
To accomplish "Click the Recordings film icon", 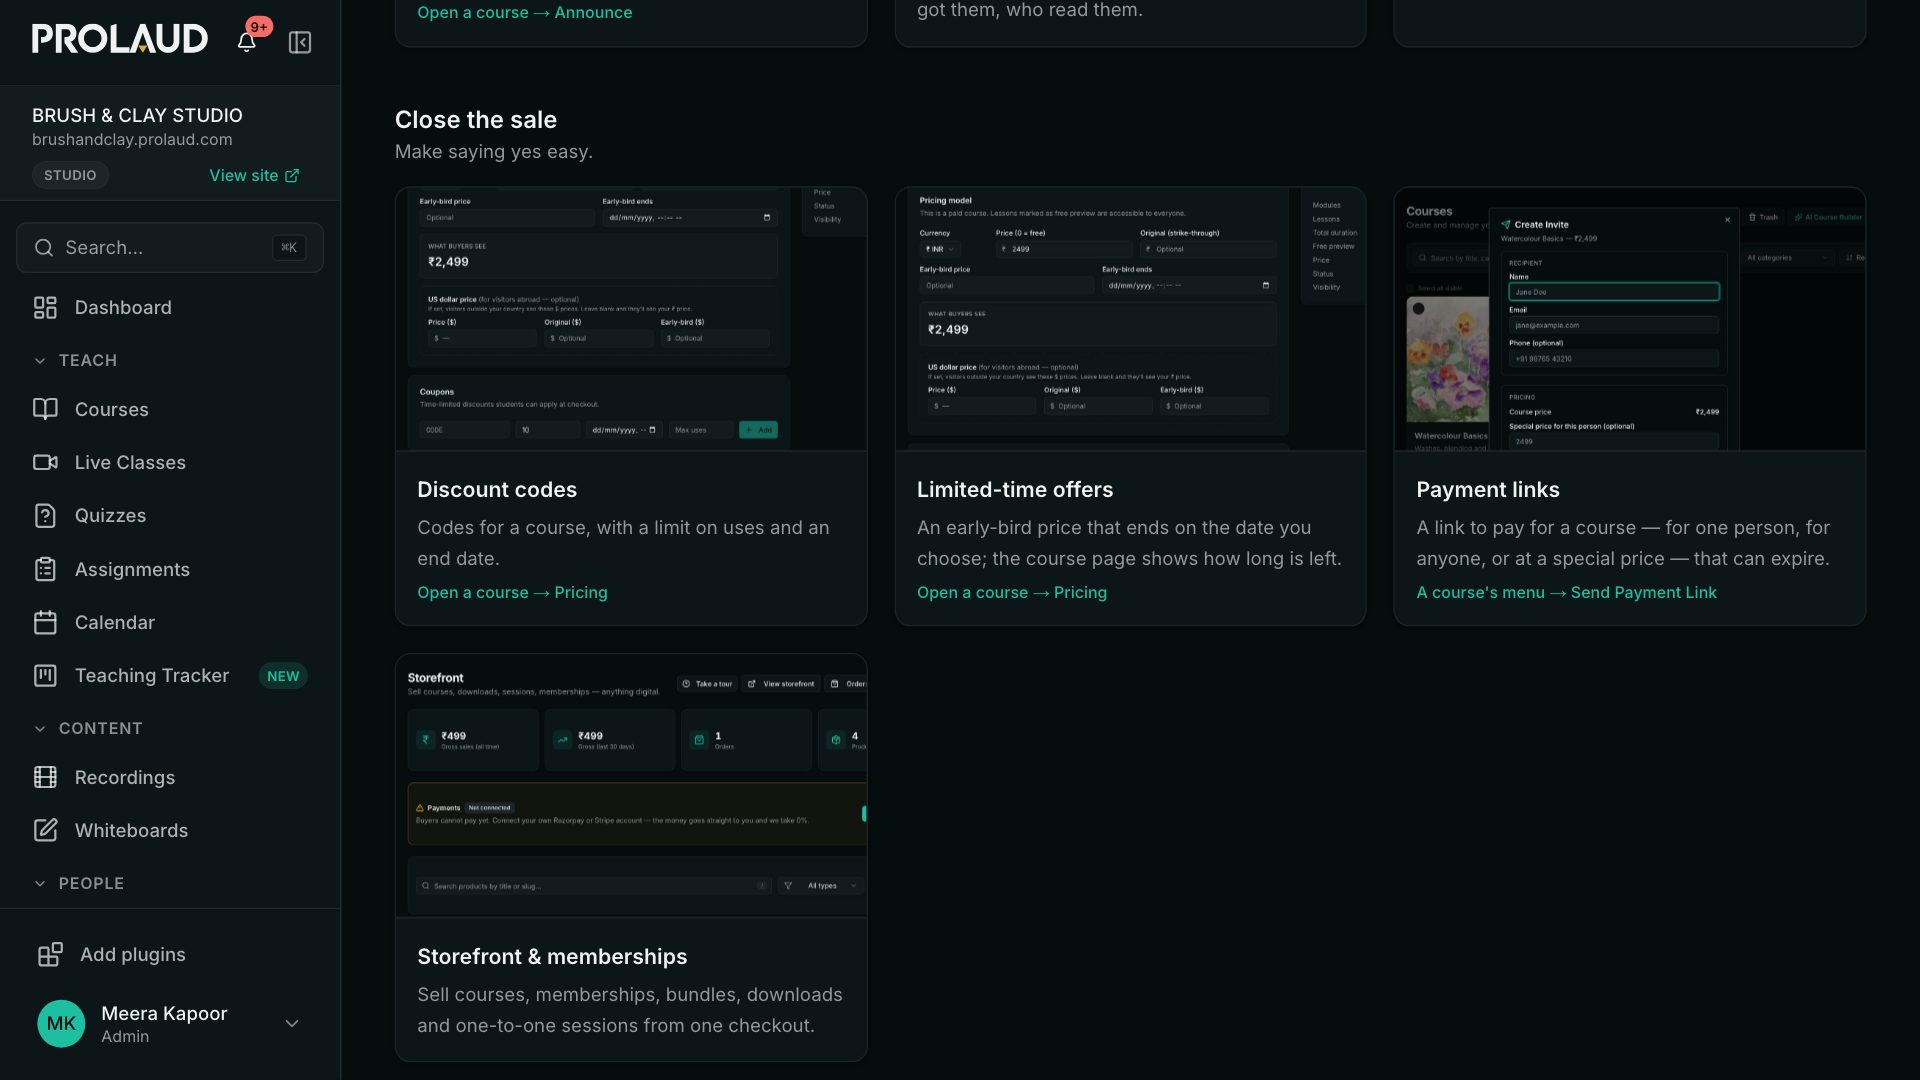I will [45, 777].
